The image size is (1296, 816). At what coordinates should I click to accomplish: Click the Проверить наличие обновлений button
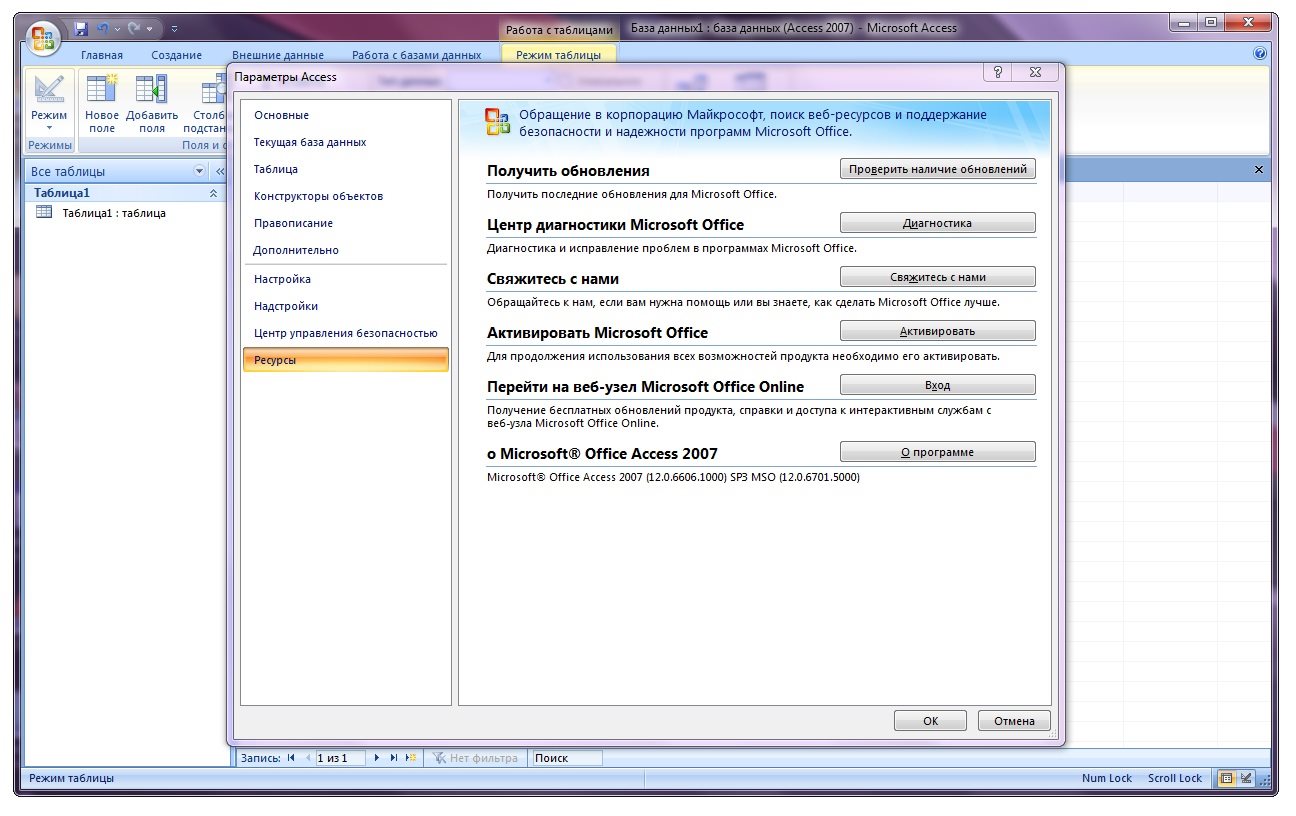(x=937, y=169)
